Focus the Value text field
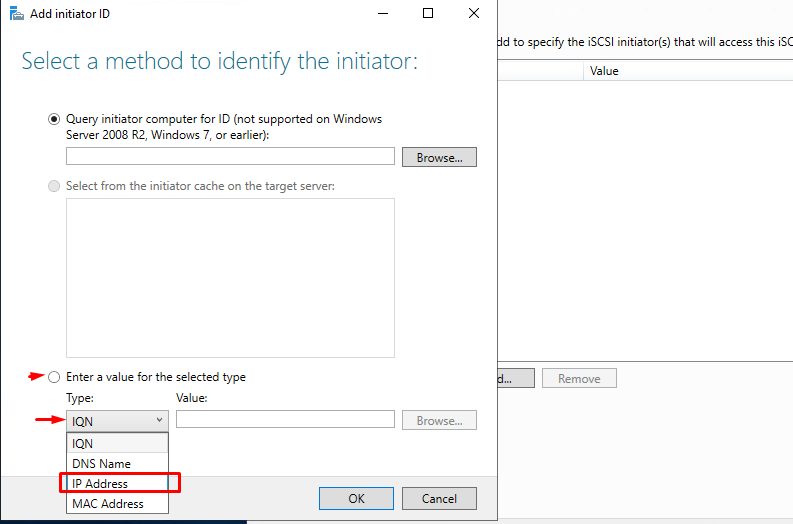This screenshot has height=524, width=793. 285,419
